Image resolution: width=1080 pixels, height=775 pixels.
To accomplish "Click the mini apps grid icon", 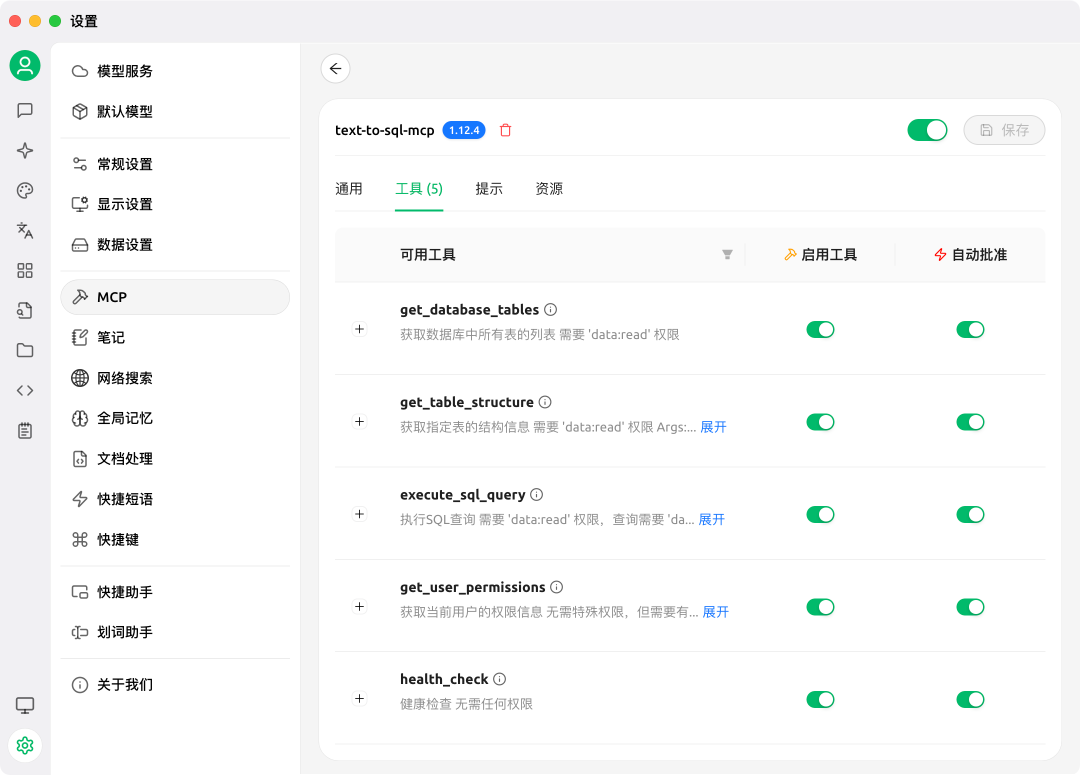I will coord(24,270).
